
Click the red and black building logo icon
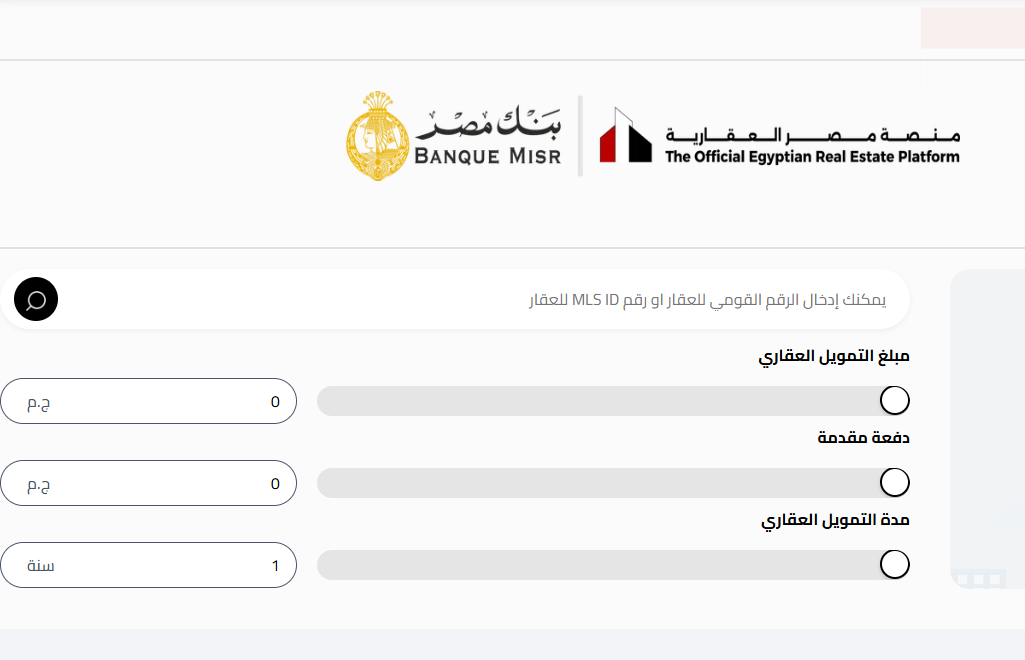[x=625, y=137]
